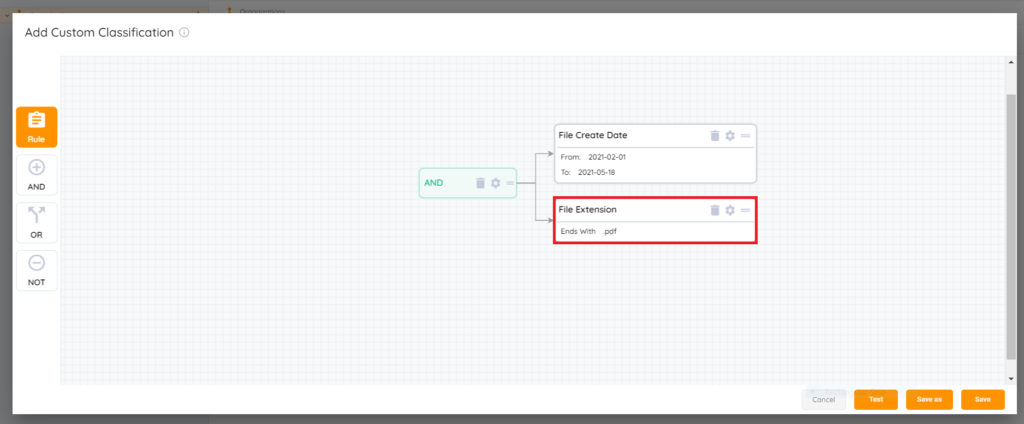Open File Create Date rule settings gear

point(730,135)
